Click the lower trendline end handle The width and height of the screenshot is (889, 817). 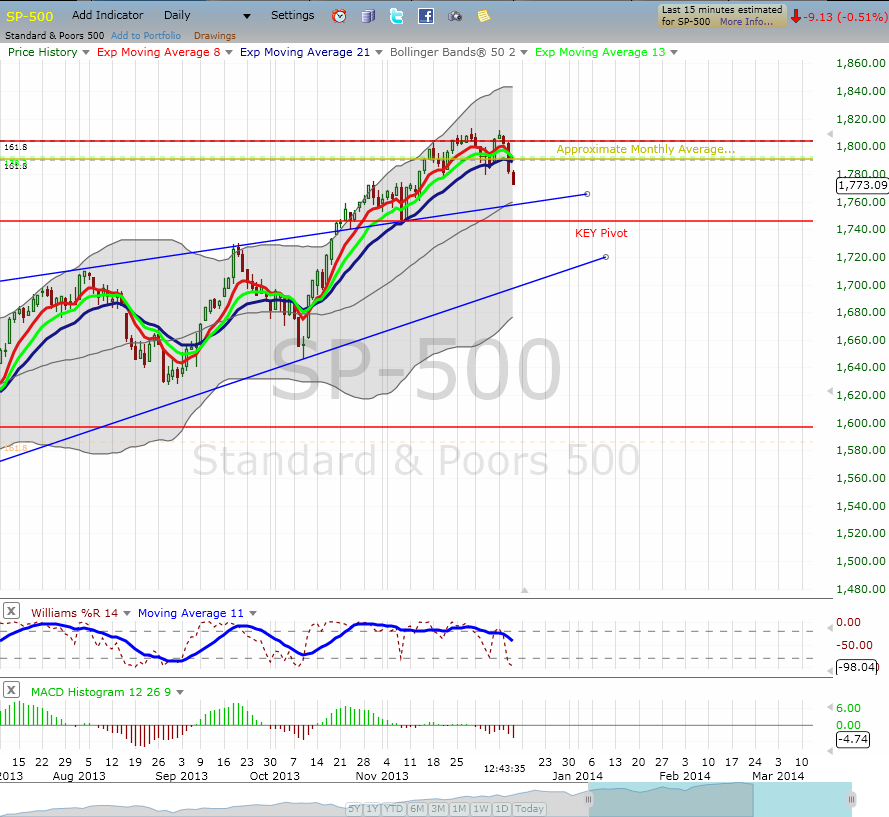pos(606,257)
